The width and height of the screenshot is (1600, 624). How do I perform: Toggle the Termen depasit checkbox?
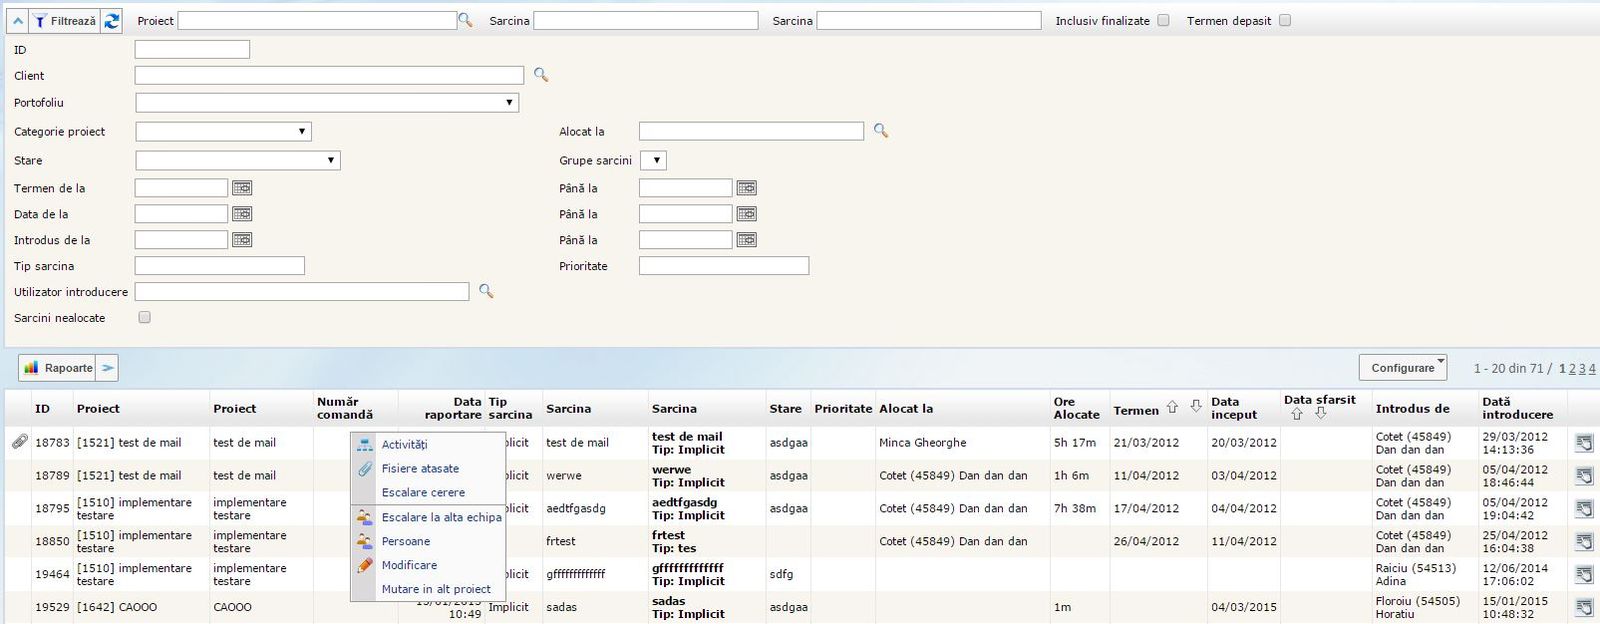click(x=1285, y=20)
